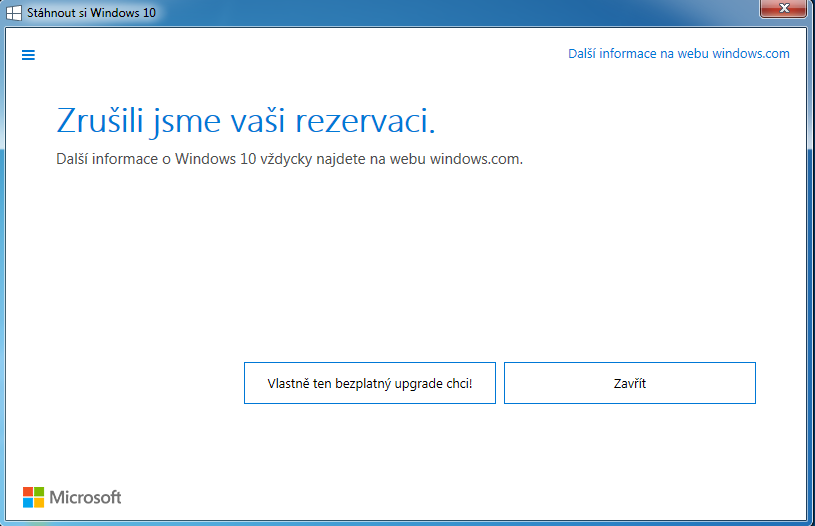The image size is (815, 526).
Task: Open the hamburger menu icon
Action: pos(28,55)
